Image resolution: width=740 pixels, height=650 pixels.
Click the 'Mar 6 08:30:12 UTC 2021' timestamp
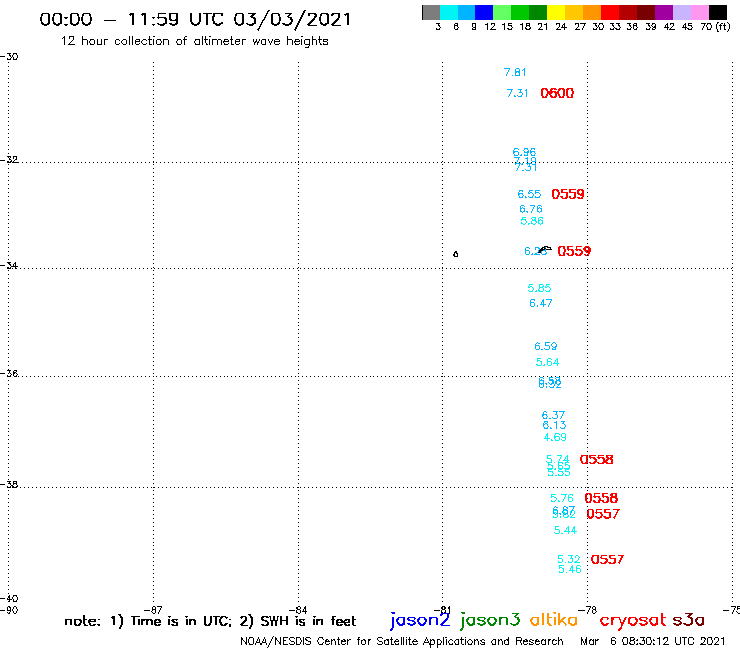coord(652,641)
